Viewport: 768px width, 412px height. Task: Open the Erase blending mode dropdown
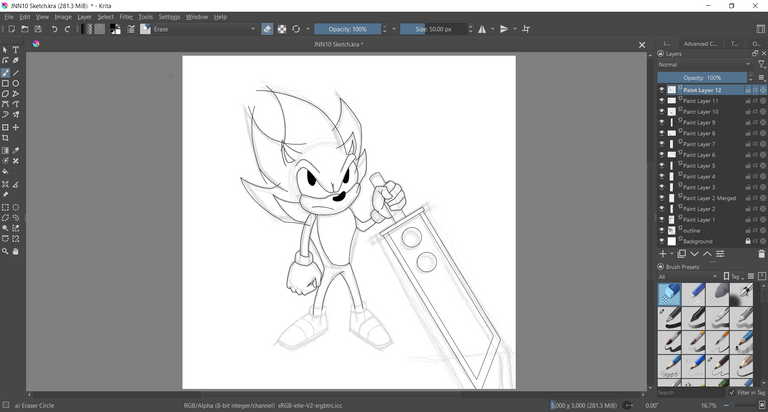click(x=205, y=29)
